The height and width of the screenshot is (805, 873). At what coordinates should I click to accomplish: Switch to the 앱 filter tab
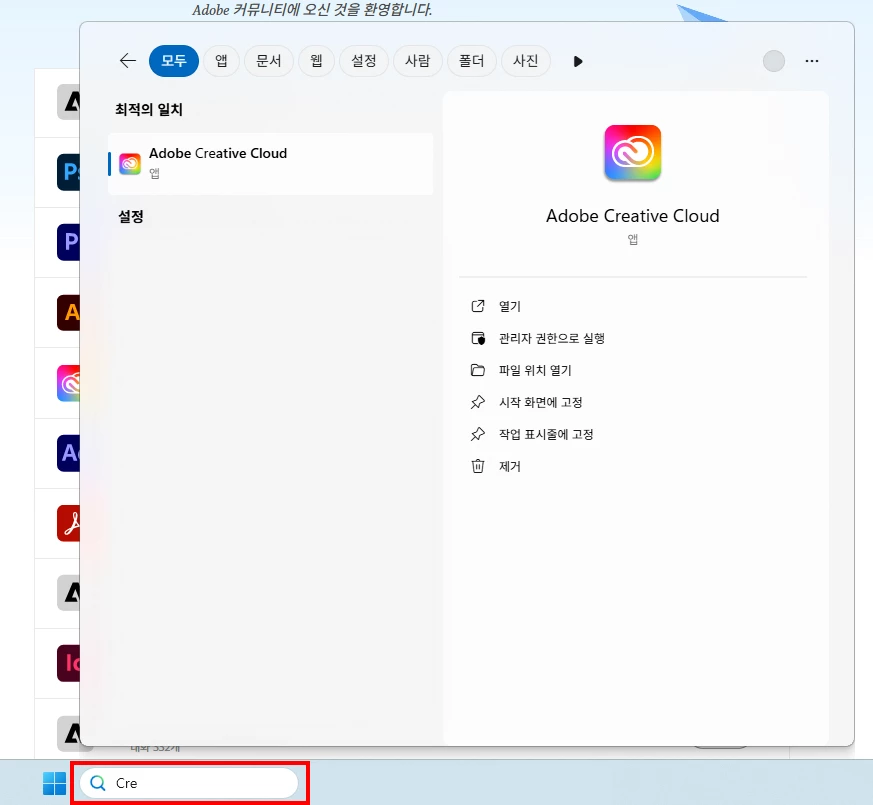click(x=221, y=61)
